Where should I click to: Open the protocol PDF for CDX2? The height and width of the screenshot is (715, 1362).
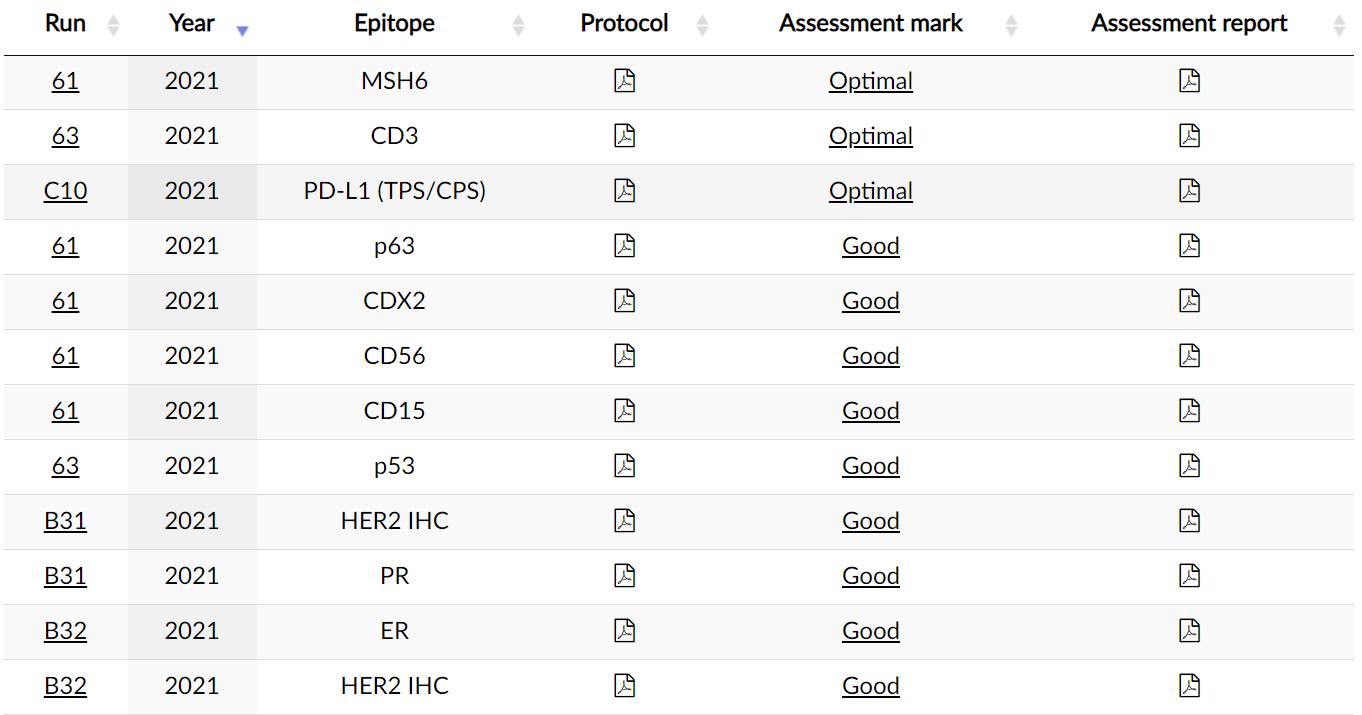coord(624,301)
